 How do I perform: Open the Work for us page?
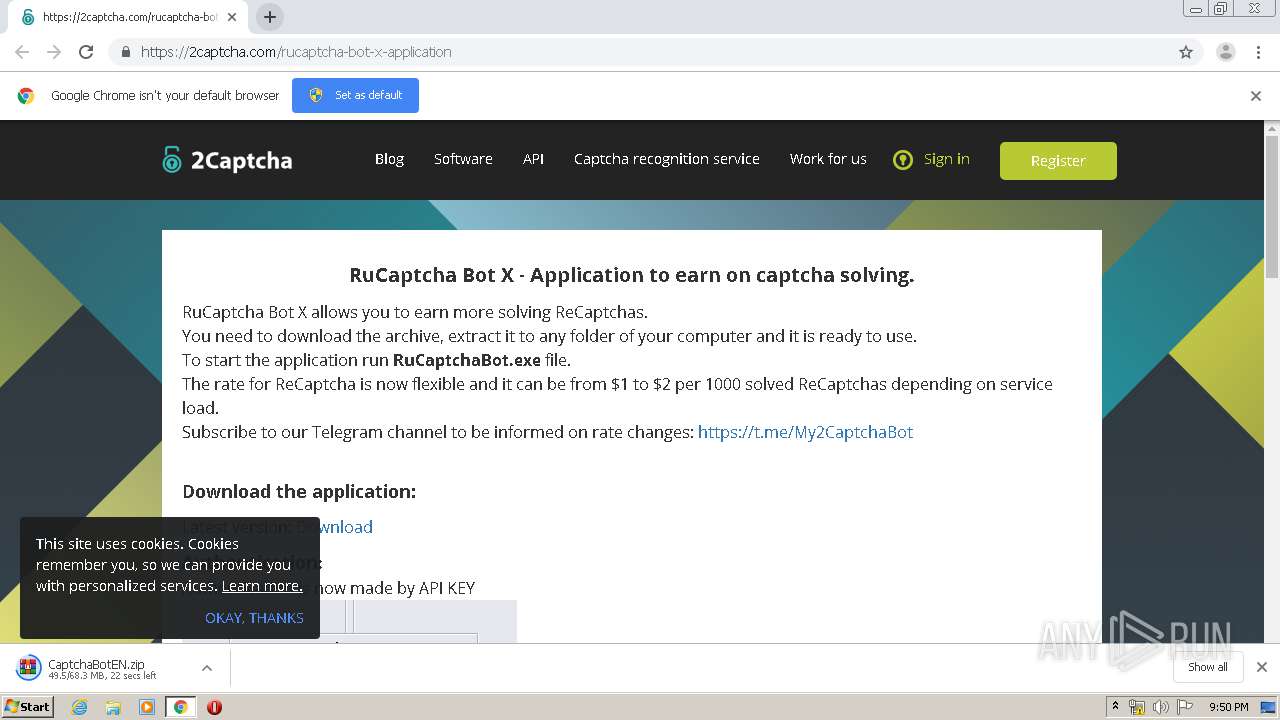point(828,159)
